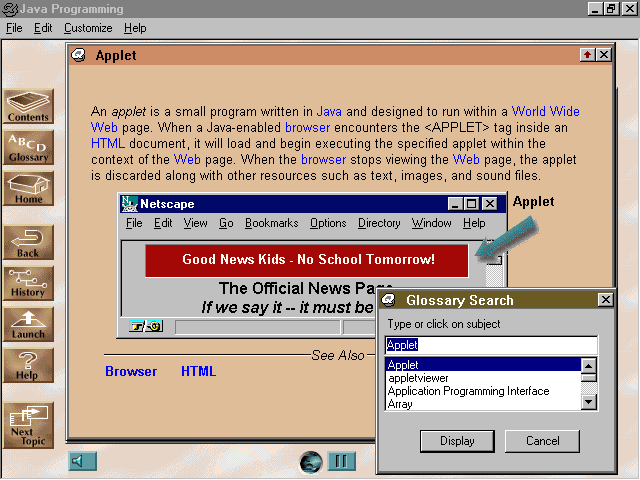Close the Glossary Search dialog
The width and height of the screenshot is (640, 480).
(x=606, y=300)
